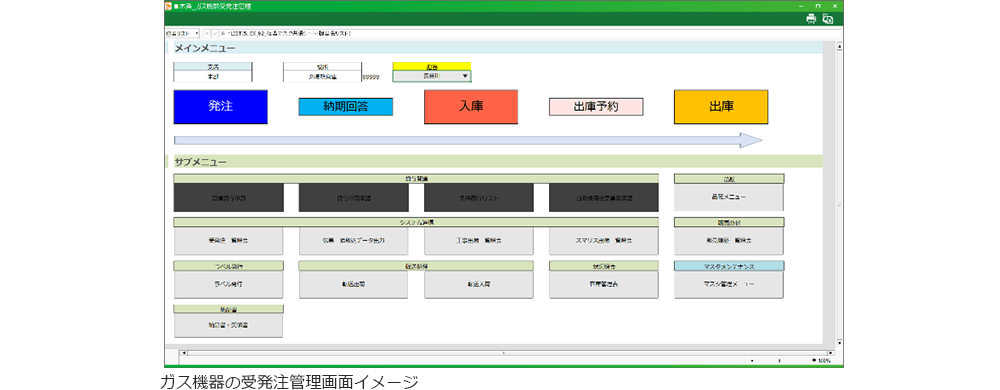Open the 長谷川 staff dropdown arrow
Viewport: 1000px width, 390px height.
[465, 76]
